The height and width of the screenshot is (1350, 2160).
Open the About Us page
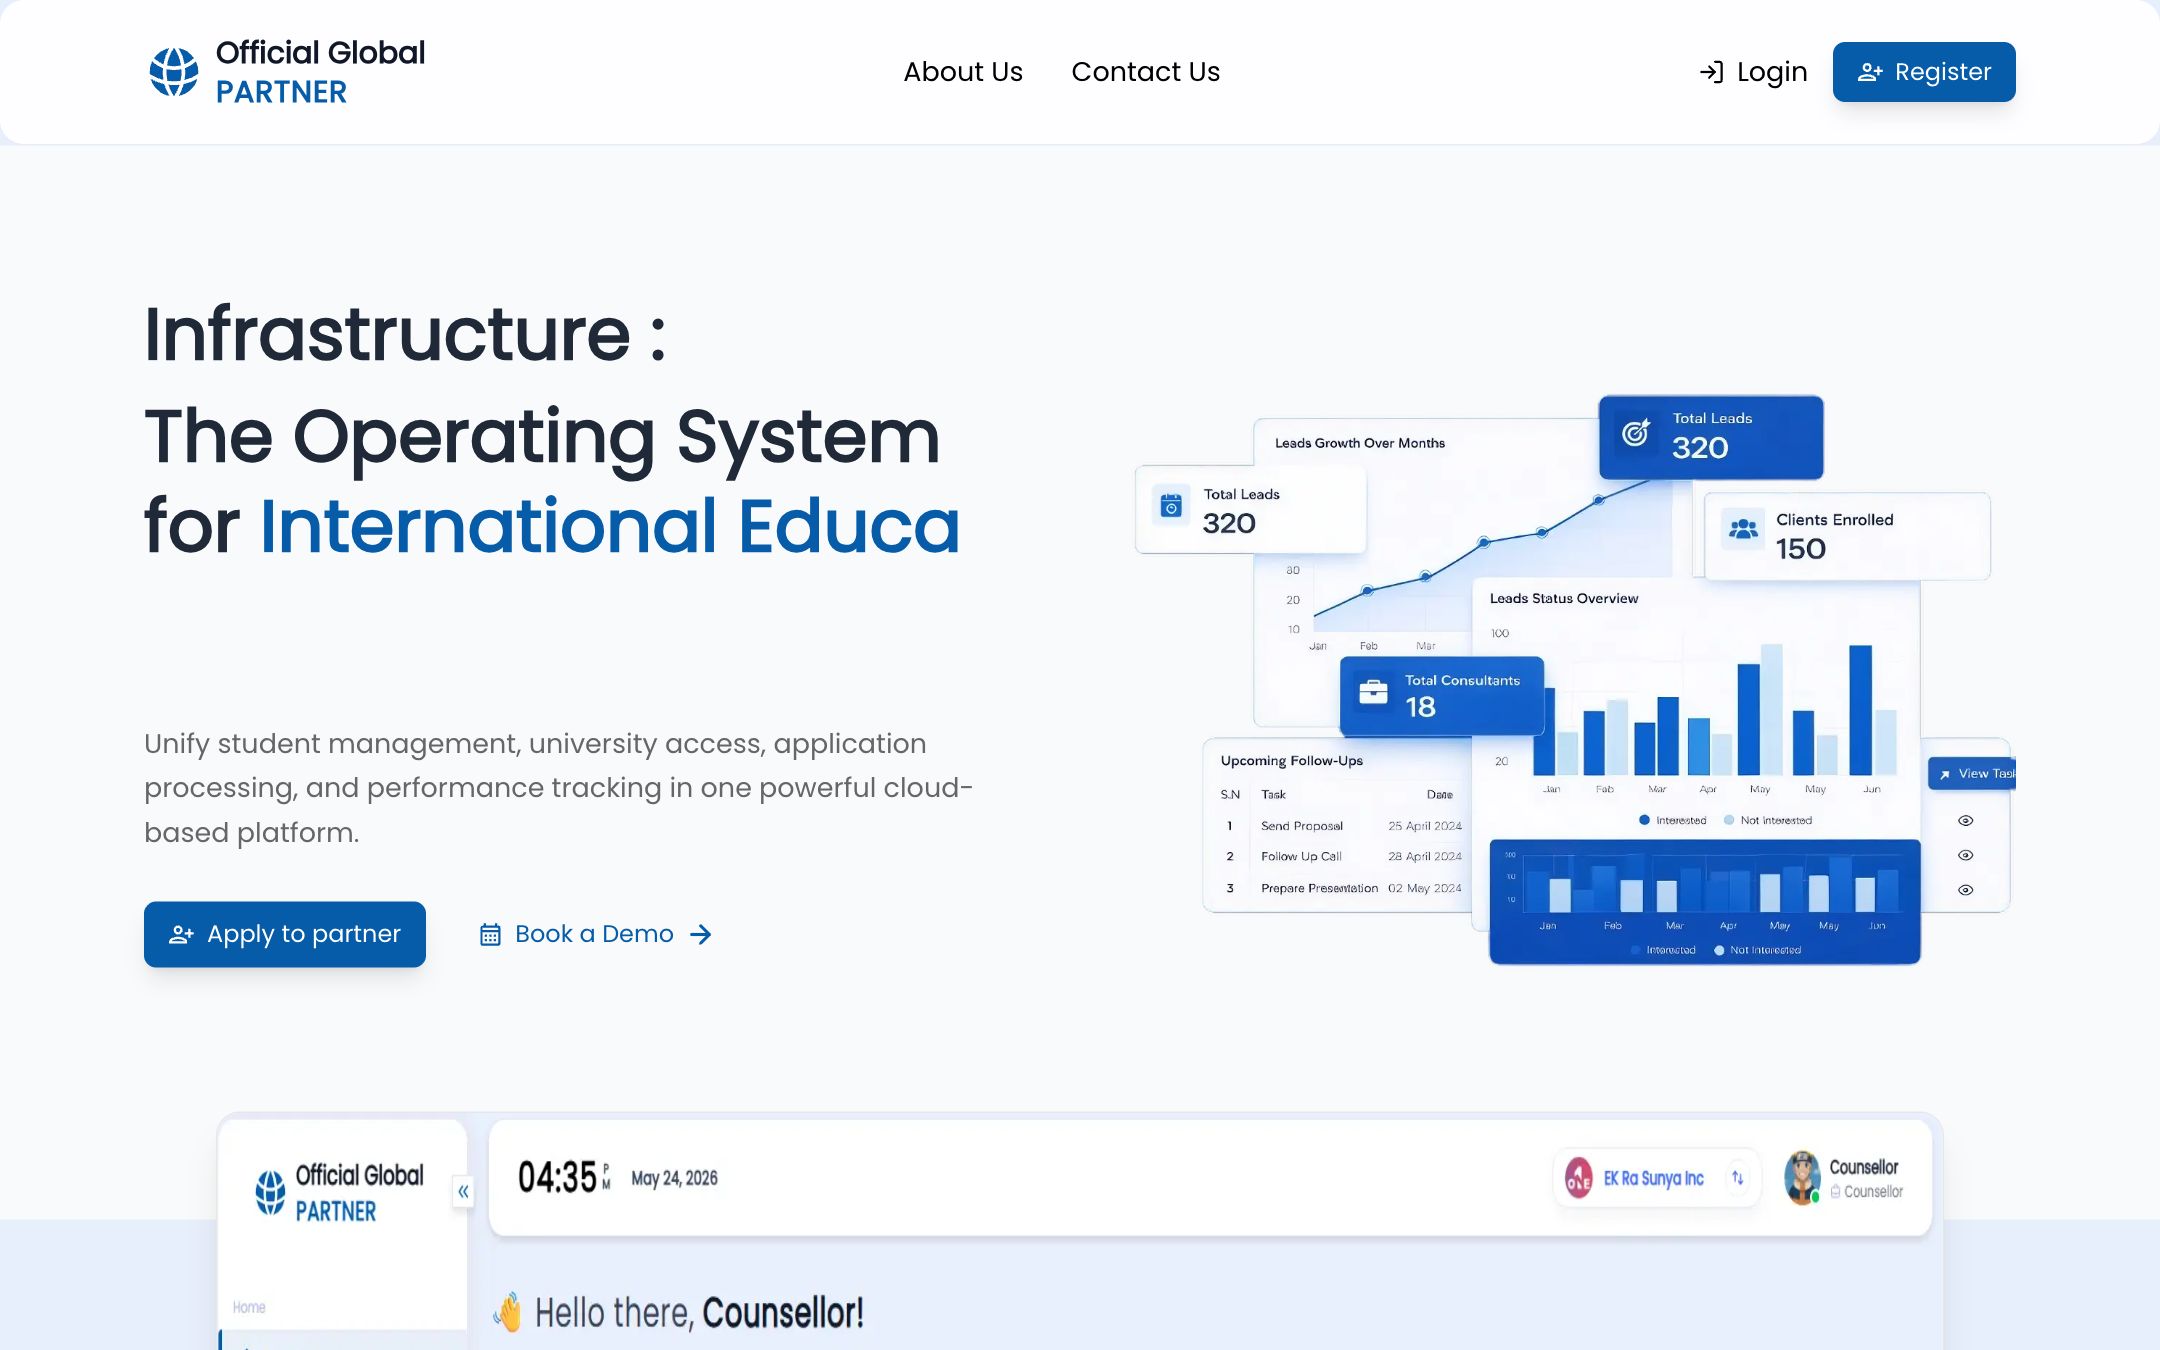[963, 72]
